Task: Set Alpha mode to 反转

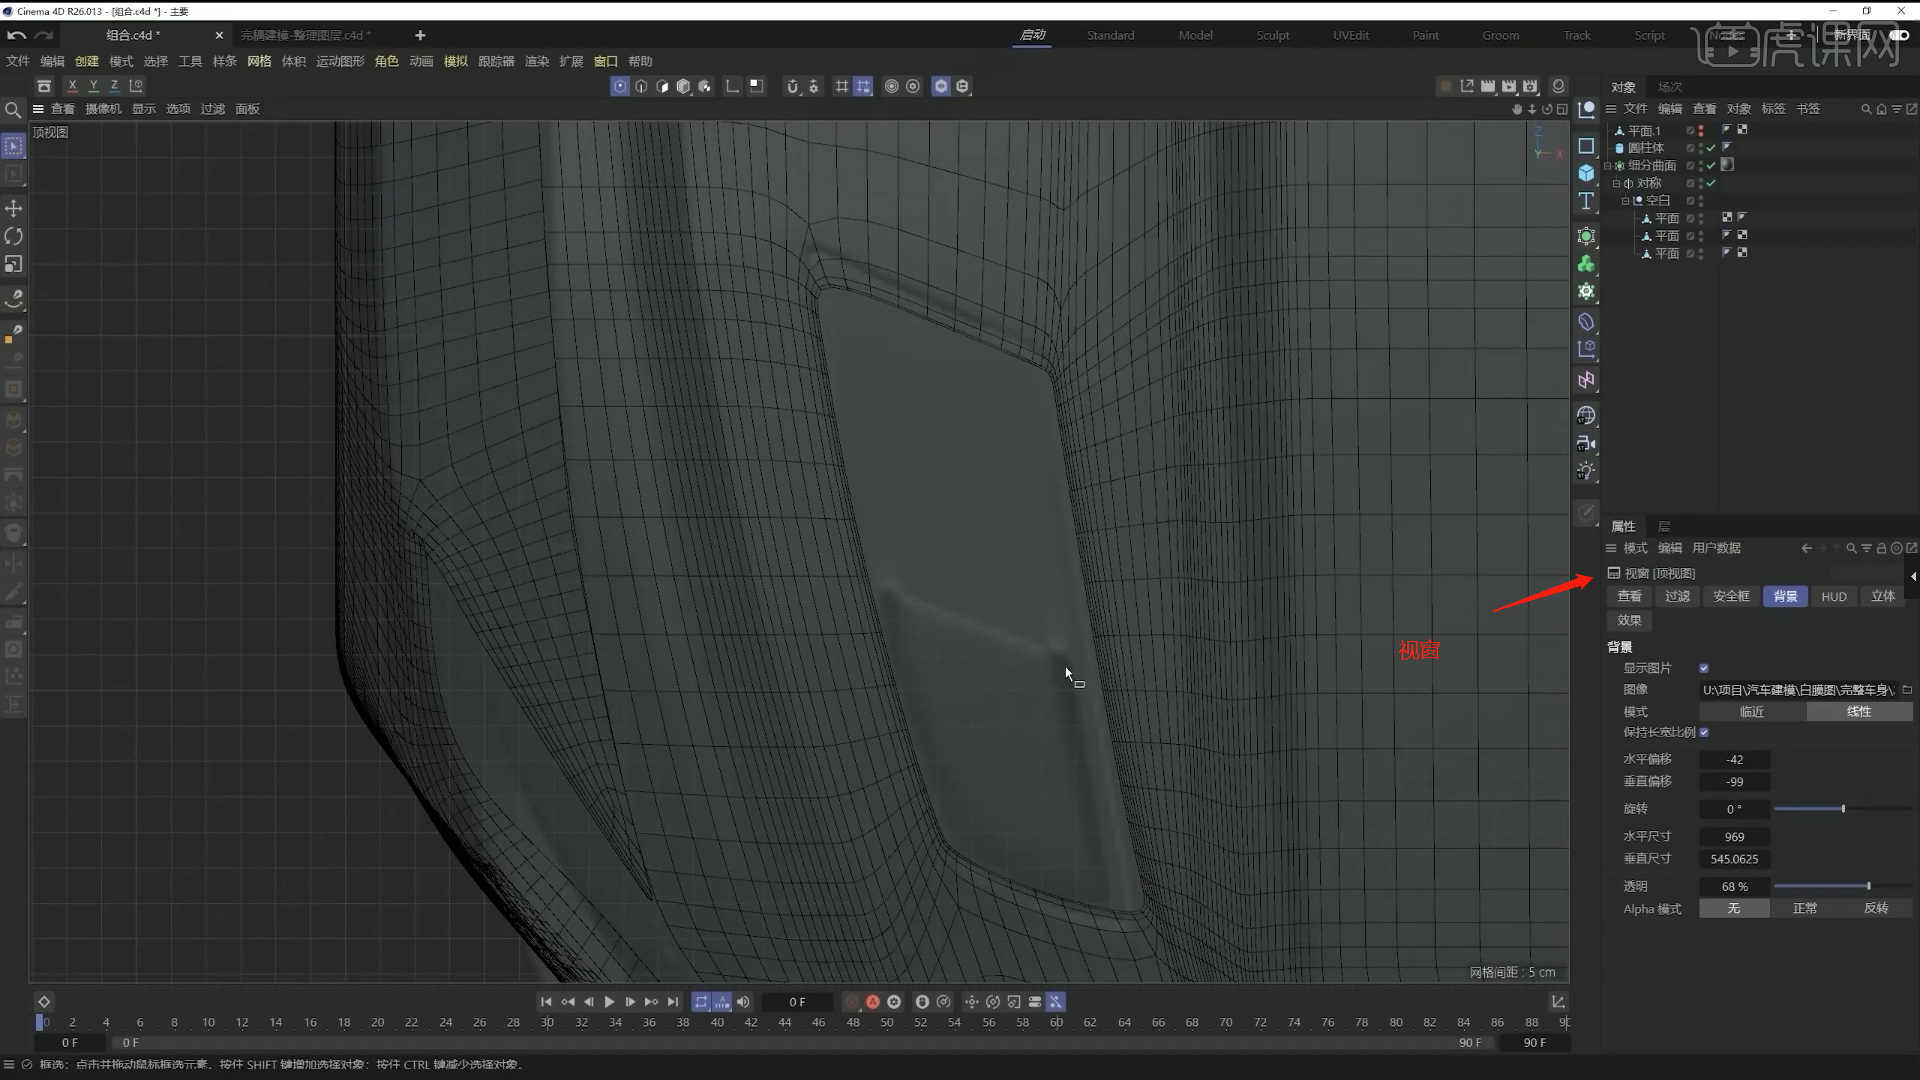Action: 1876,909
